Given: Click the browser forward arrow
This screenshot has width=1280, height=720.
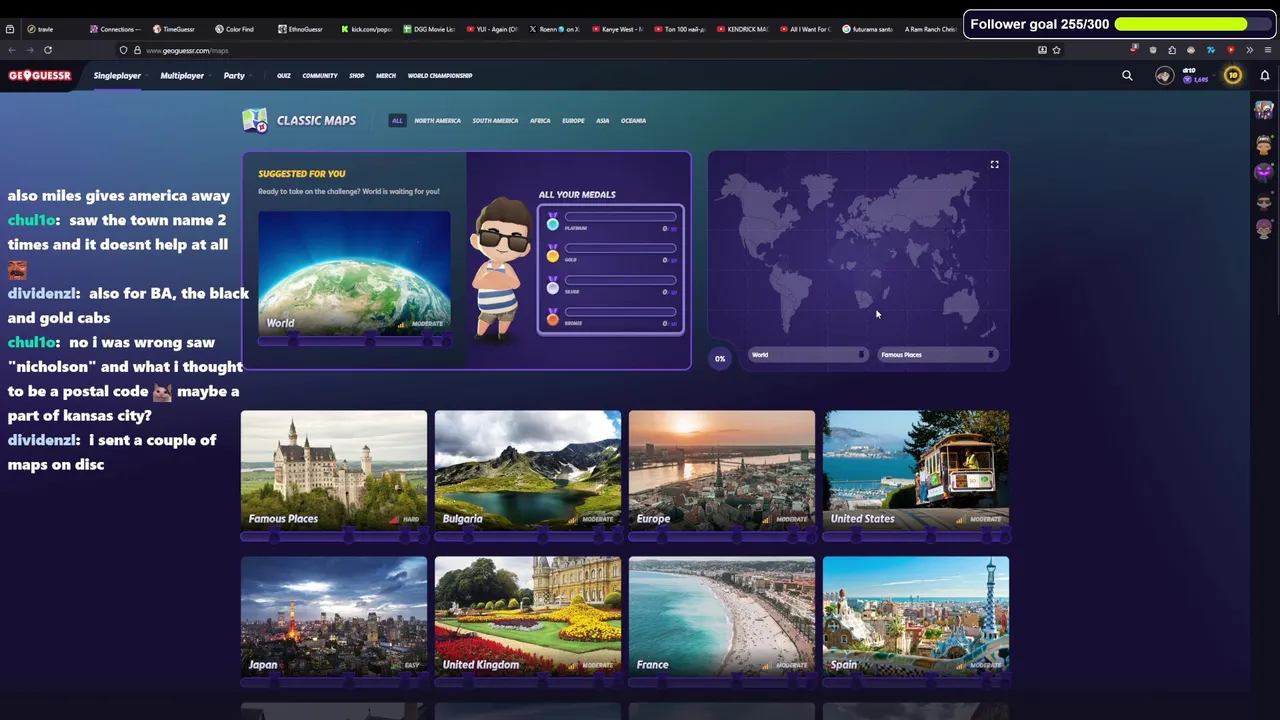Looking at the screenshot, I should (30, 50).
